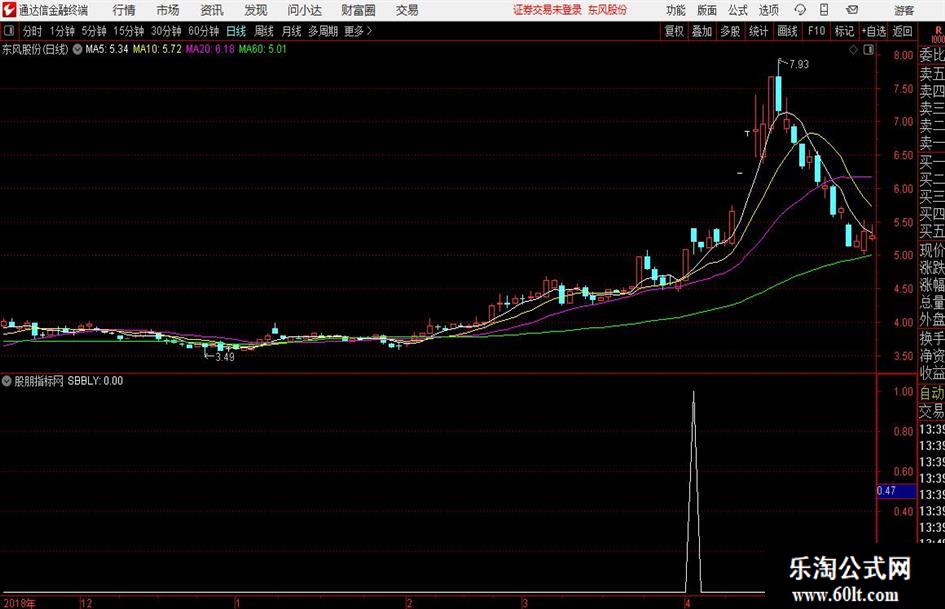This screenshot has width=945, height=609.
Task: Click the F10 company info button
Action: coord(817,31)
